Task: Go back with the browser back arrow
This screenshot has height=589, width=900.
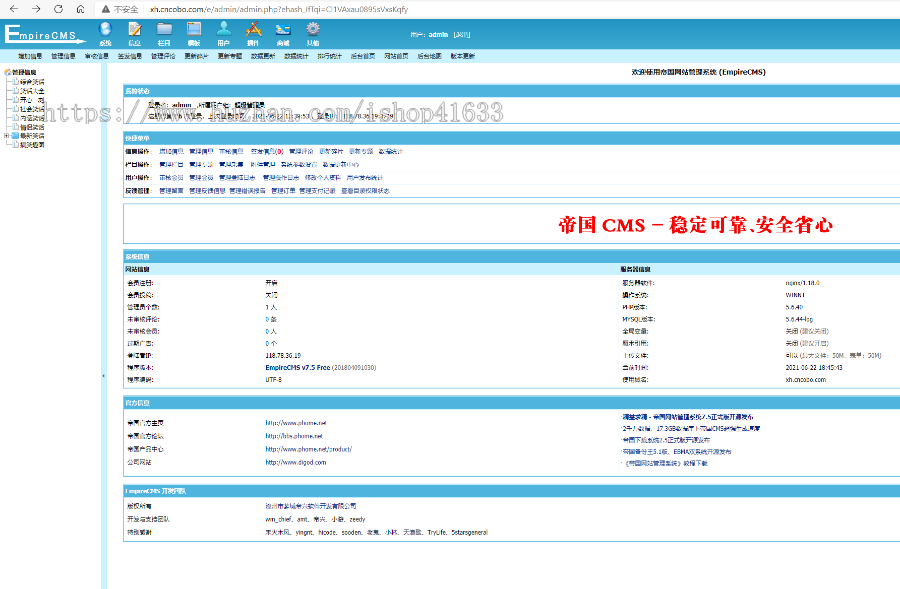Action: pos(14,9)
